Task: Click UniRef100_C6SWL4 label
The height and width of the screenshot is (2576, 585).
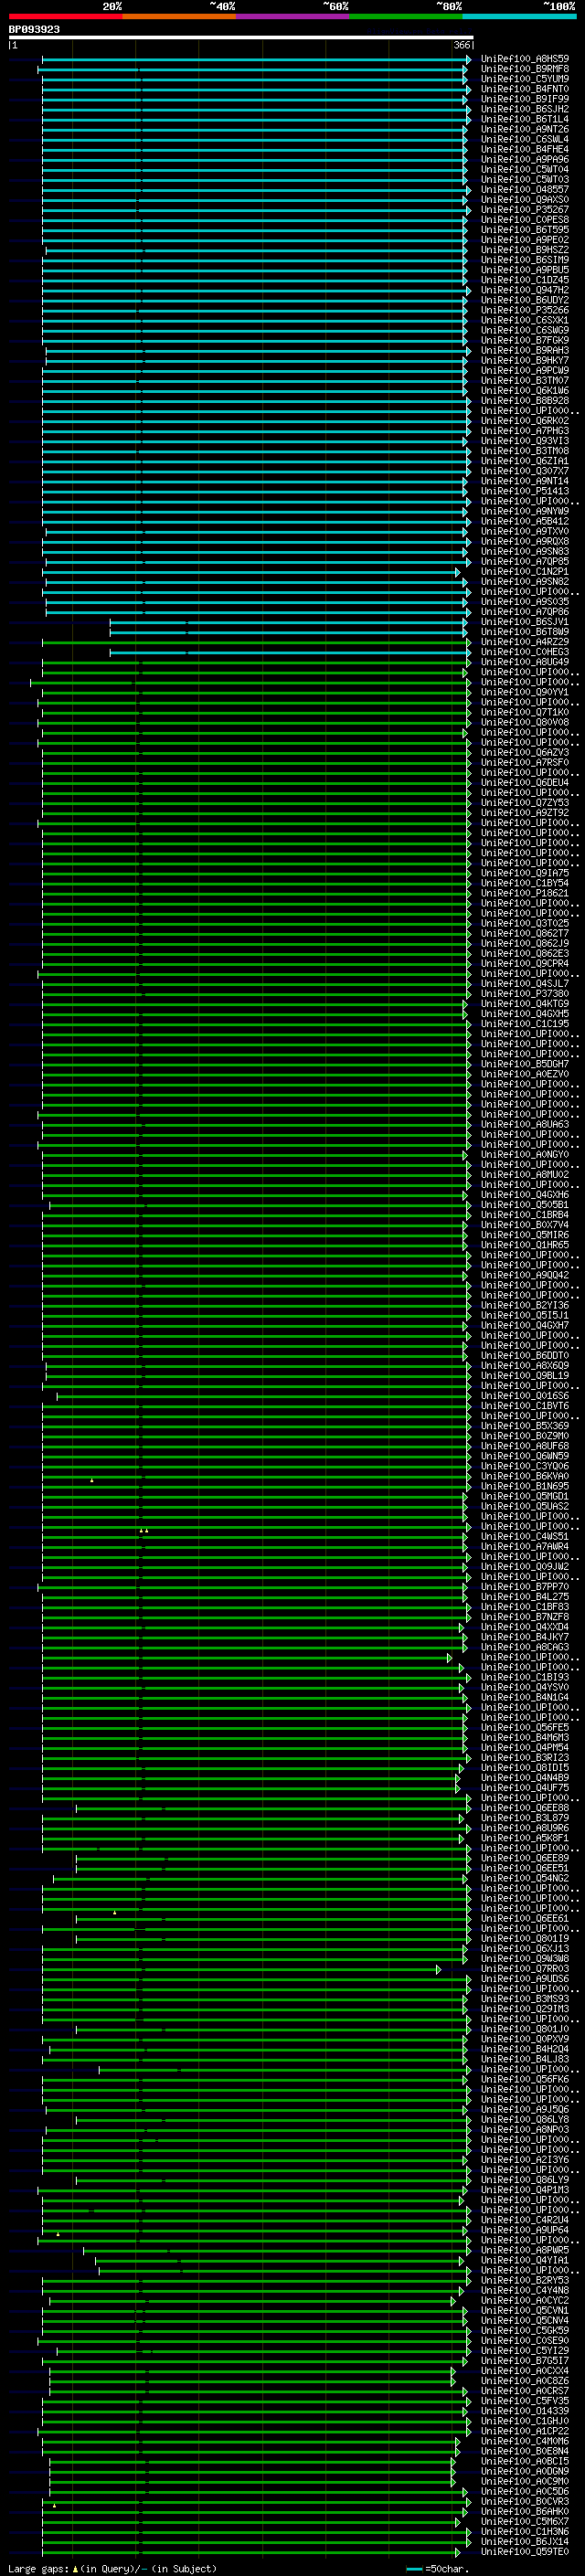Action: (x=525, y=139)
